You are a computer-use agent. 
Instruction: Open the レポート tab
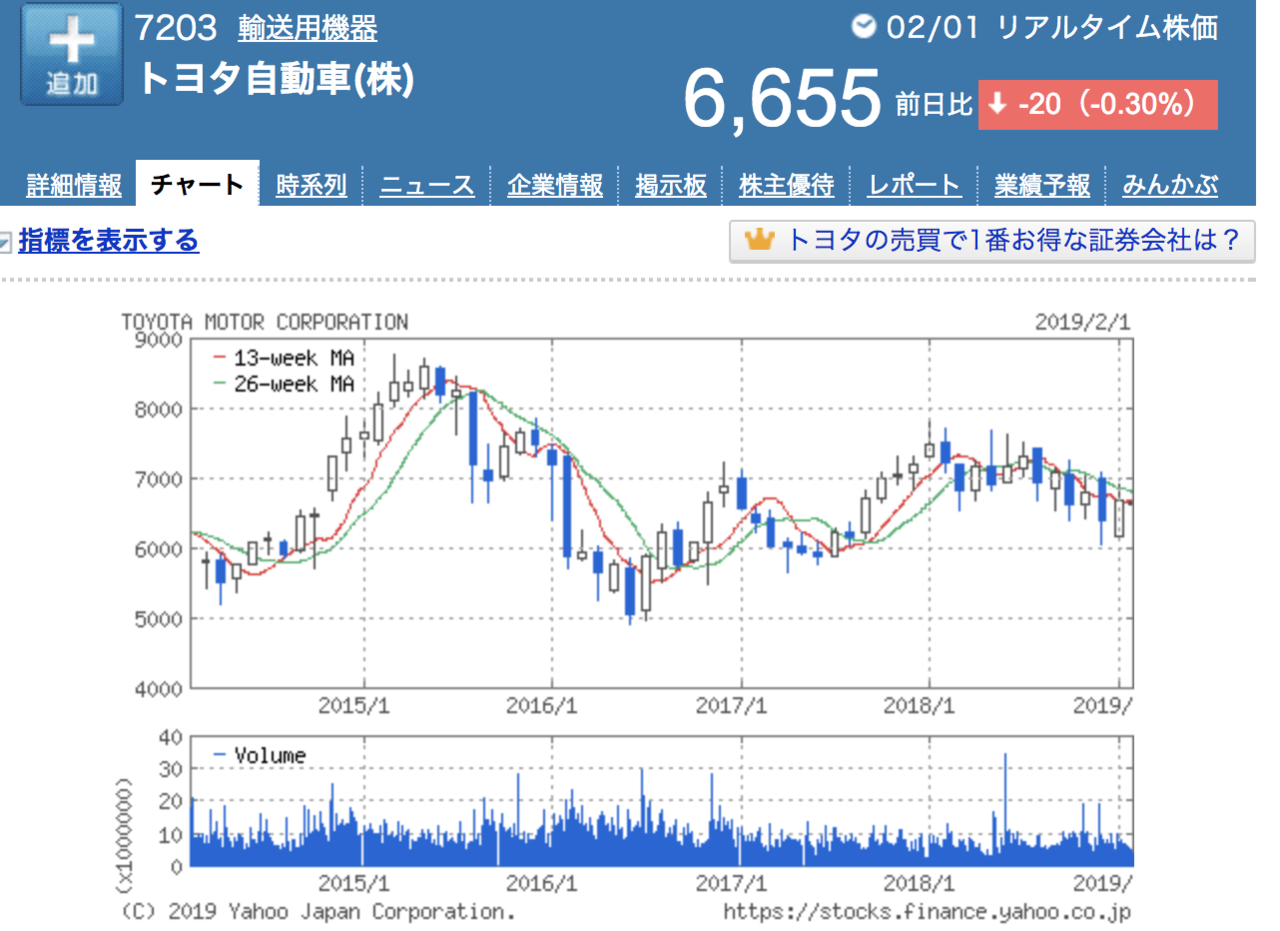pyautogui.click(x=914, y=185)
